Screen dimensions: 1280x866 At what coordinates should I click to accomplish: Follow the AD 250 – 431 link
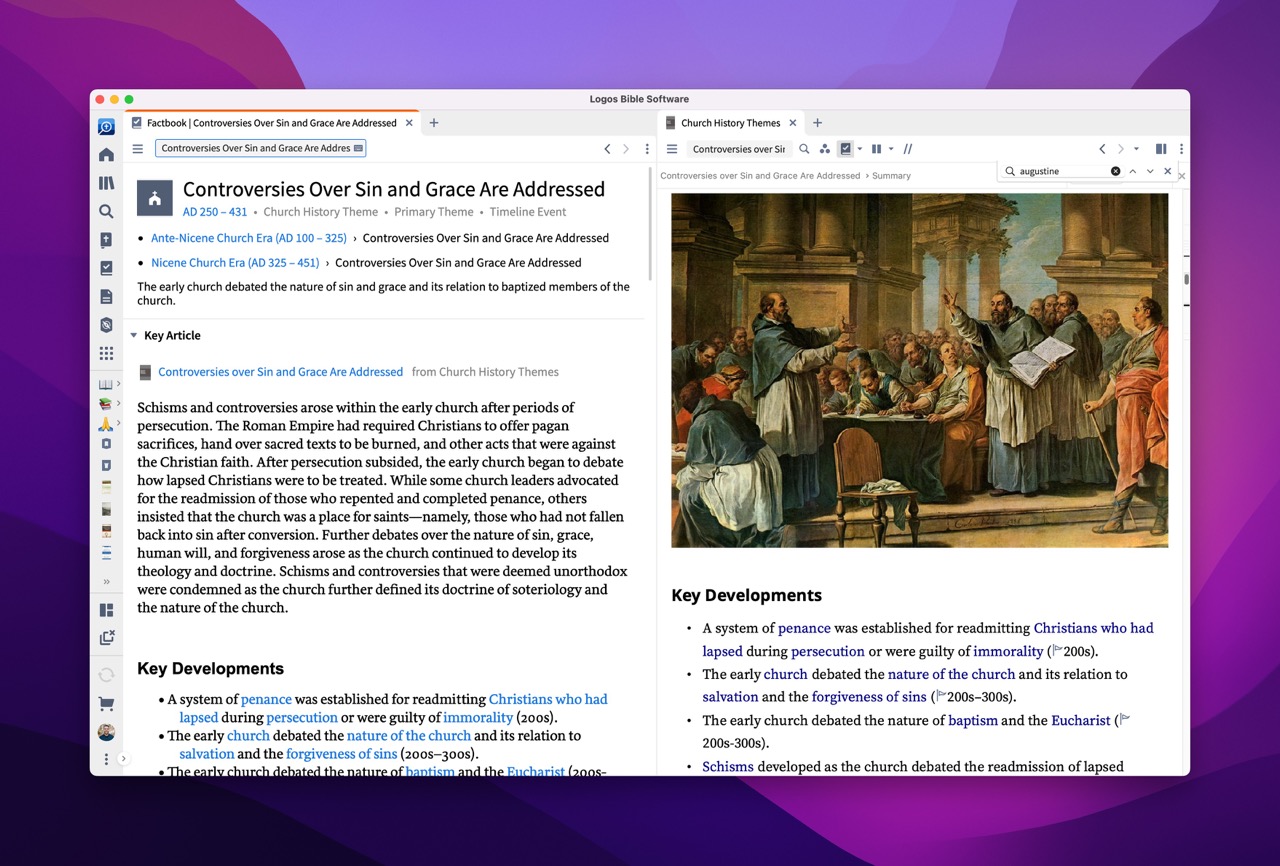(215, 212)
